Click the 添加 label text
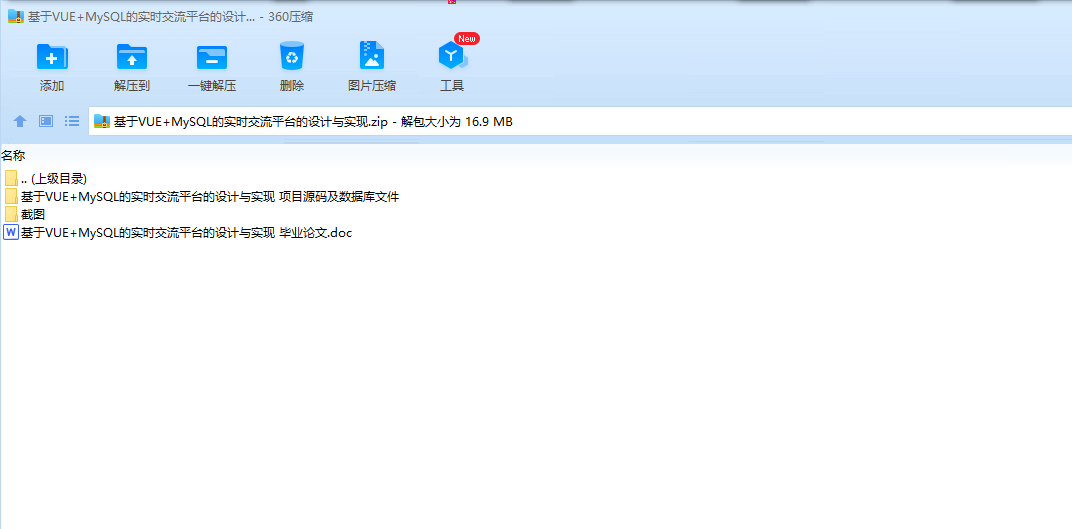 point(52,86)
